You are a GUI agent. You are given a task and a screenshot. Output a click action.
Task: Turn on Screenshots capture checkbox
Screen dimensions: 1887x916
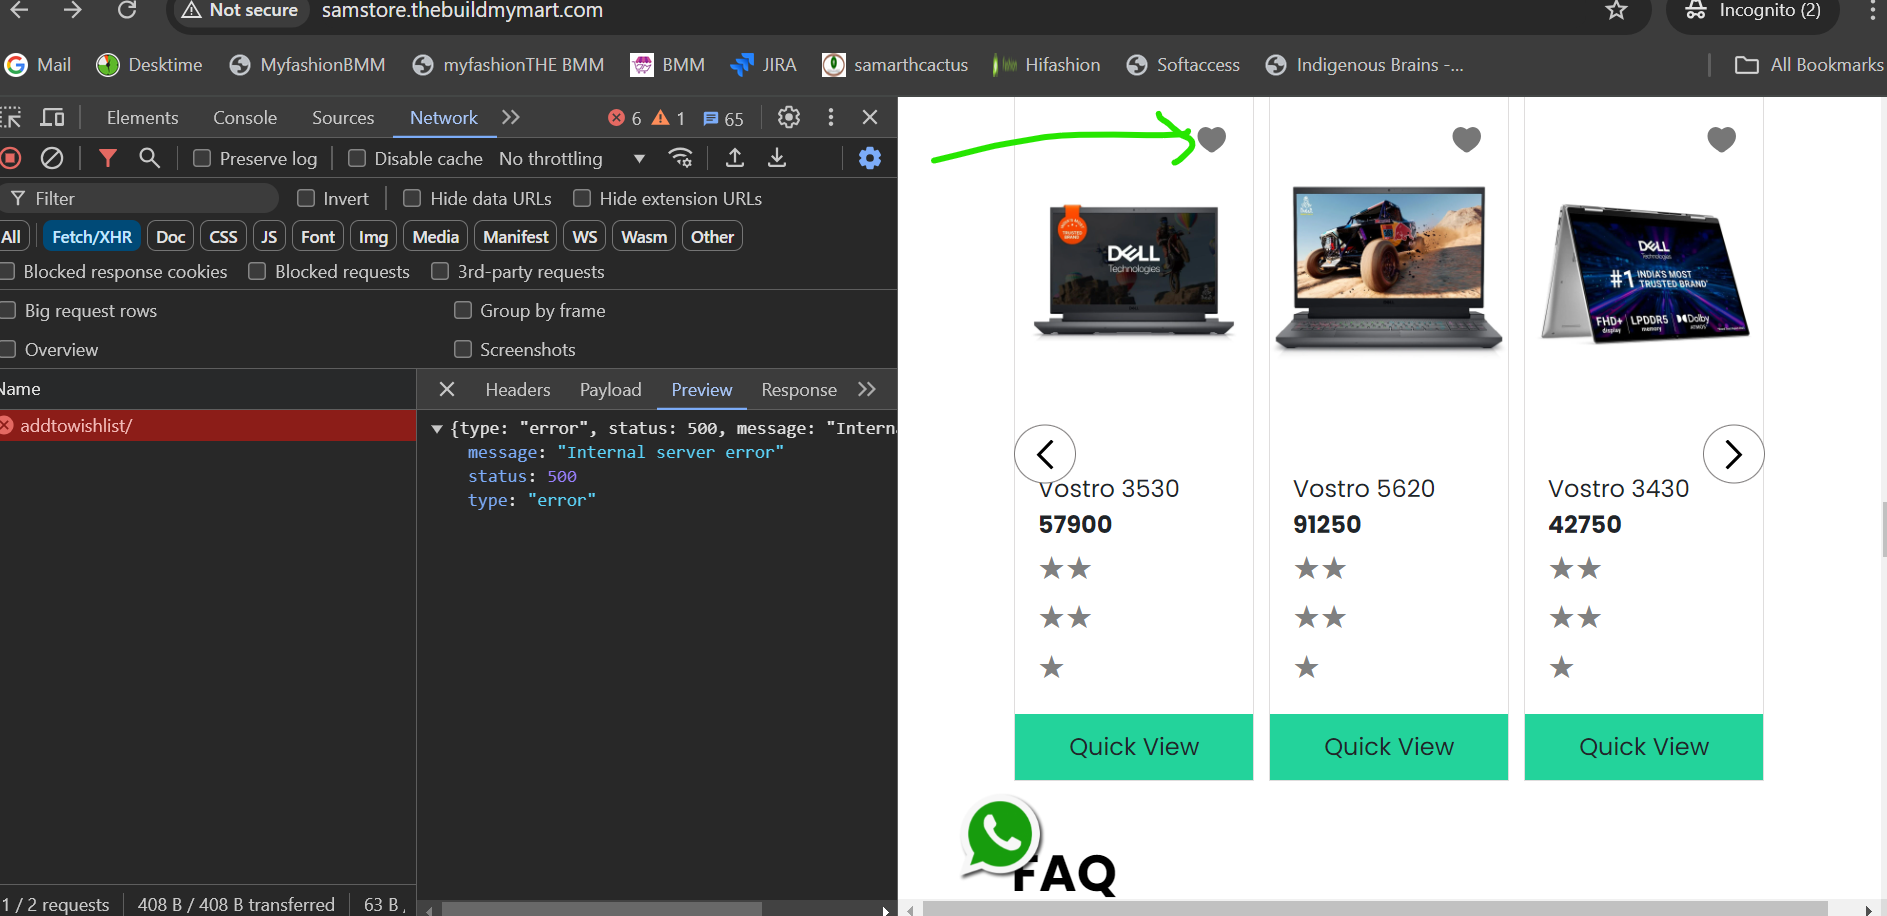click(x=463, y=349)
